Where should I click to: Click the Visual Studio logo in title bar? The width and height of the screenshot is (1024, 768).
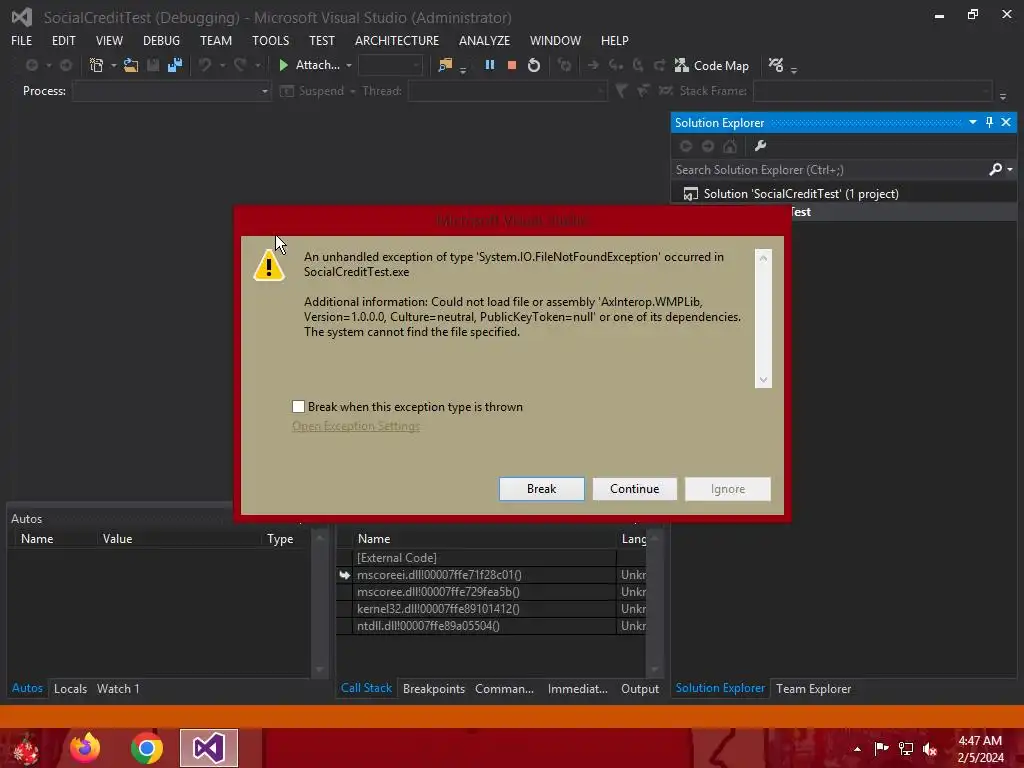point(22,18)
